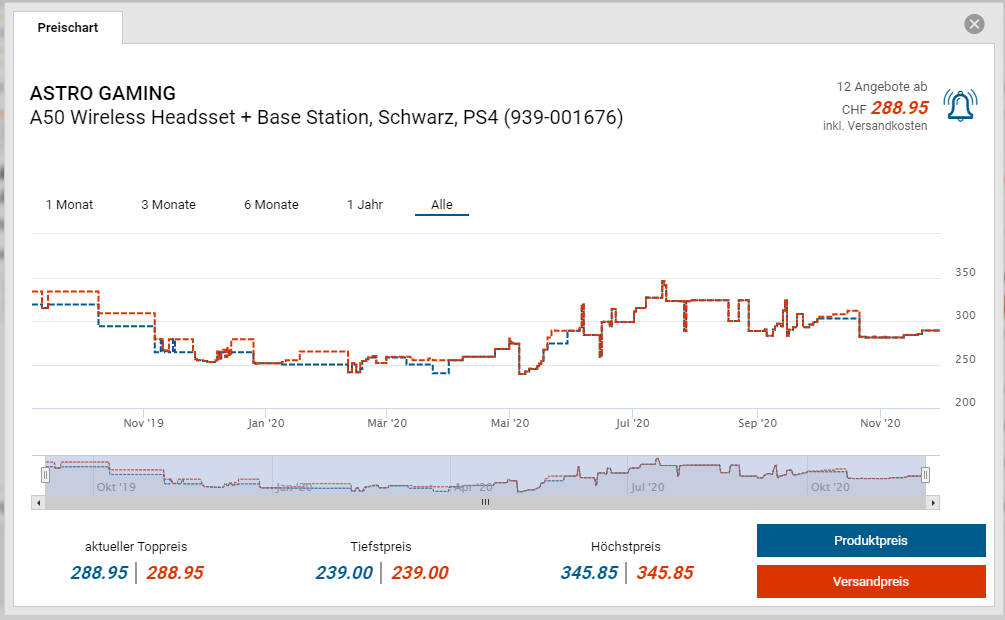Click the chart peak near Jul '20
1005x620 pixels.
(x=663, y=283)
